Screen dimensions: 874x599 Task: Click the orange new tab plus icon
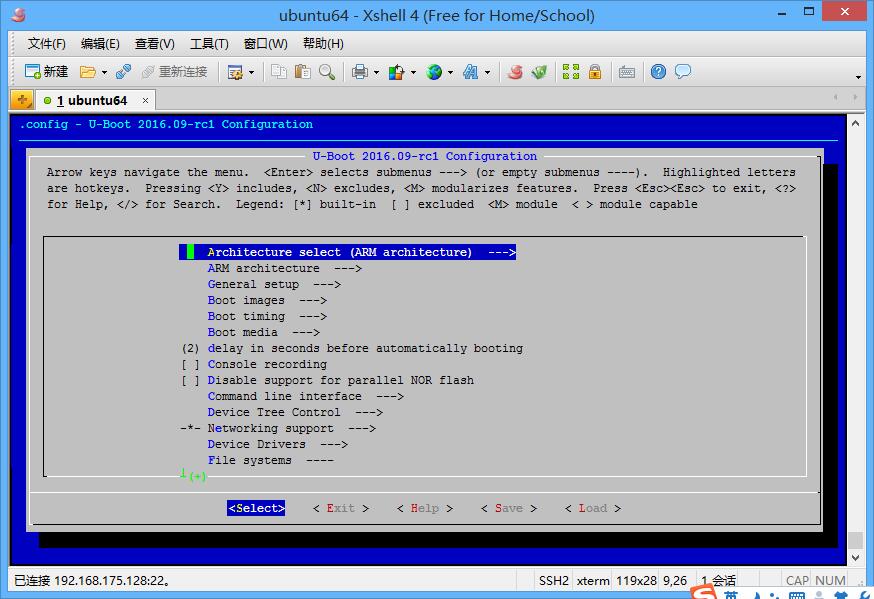tap(22, 100)
